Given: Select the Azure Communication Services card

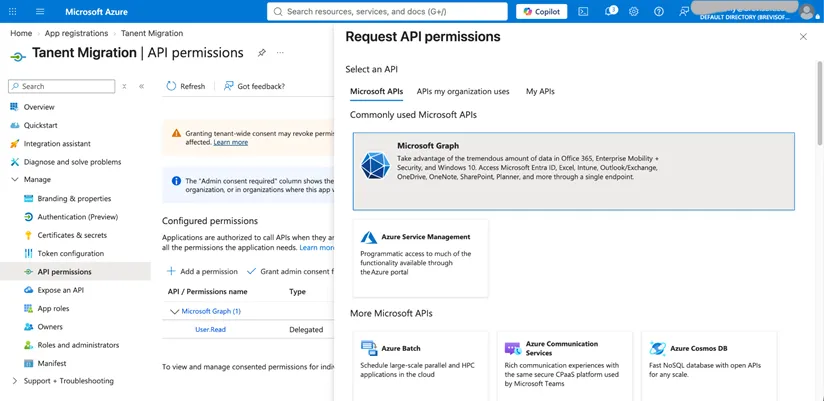Looking at the screenshot, I should (x=565, y=366).
